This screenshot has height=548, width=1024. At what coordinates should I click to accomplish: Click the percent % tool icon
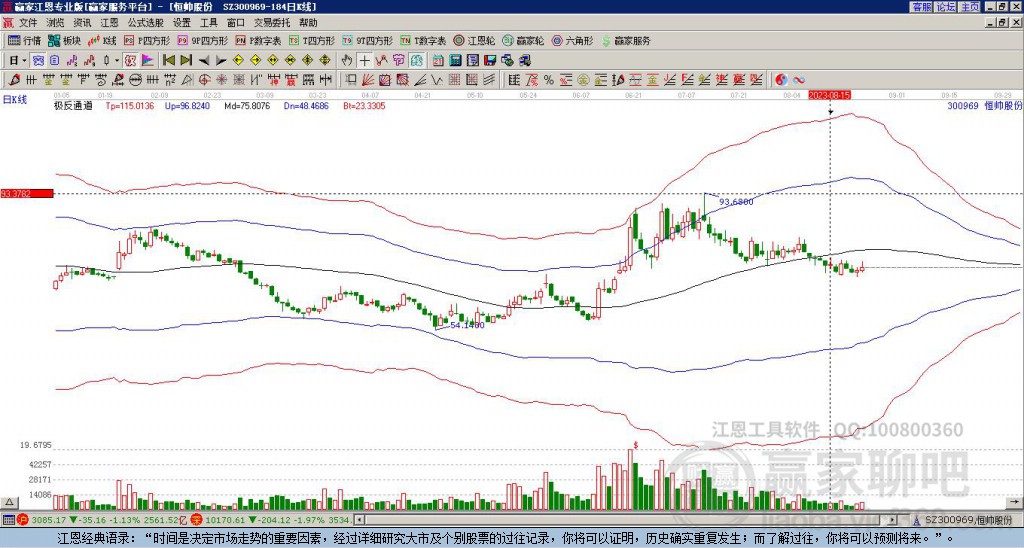tap(549, 80)
